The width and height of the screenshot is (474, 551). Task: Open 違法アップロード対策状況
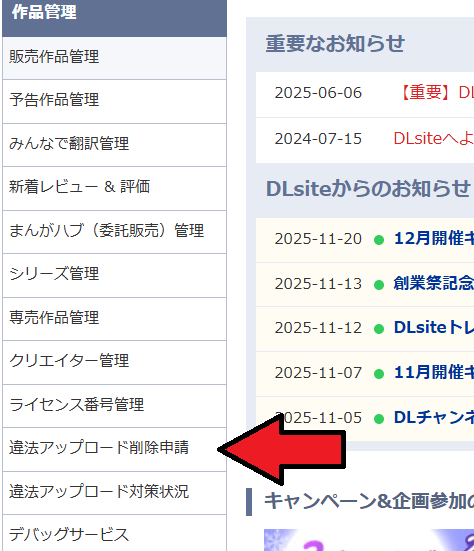point(114,493)
